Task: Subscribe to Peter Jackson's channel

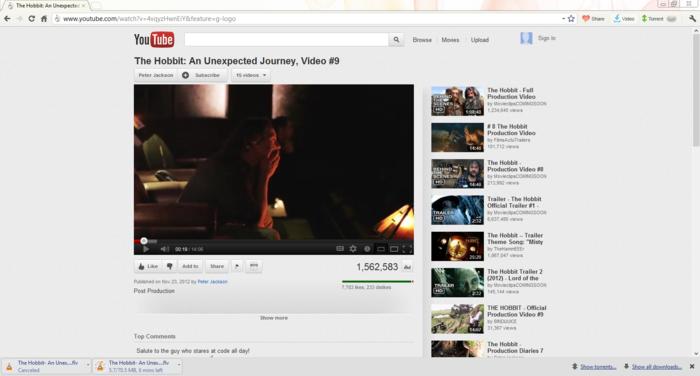Action: (x=202, y=75)
